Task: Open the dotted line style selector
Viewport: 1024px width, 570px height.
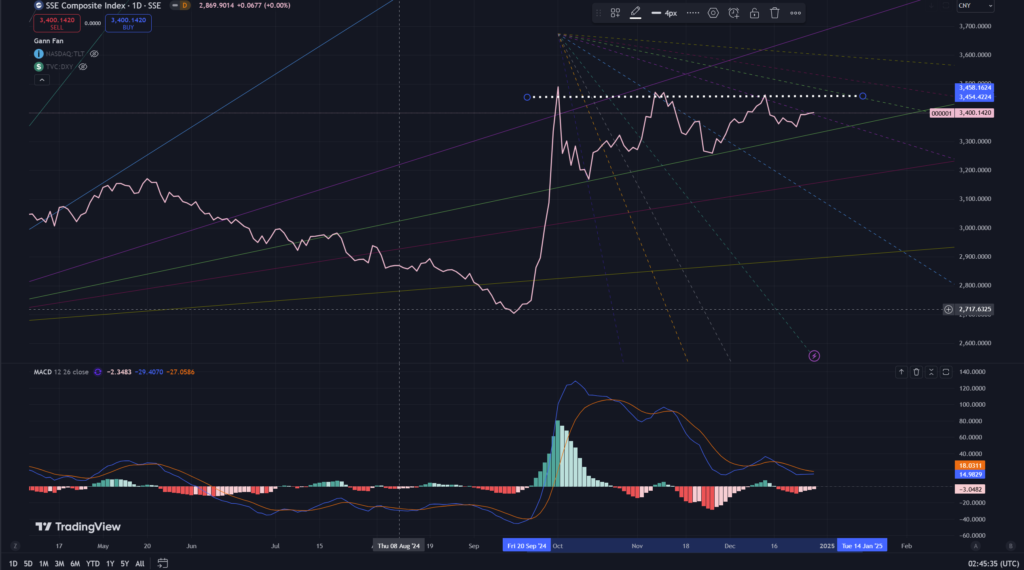Action: 693,13
